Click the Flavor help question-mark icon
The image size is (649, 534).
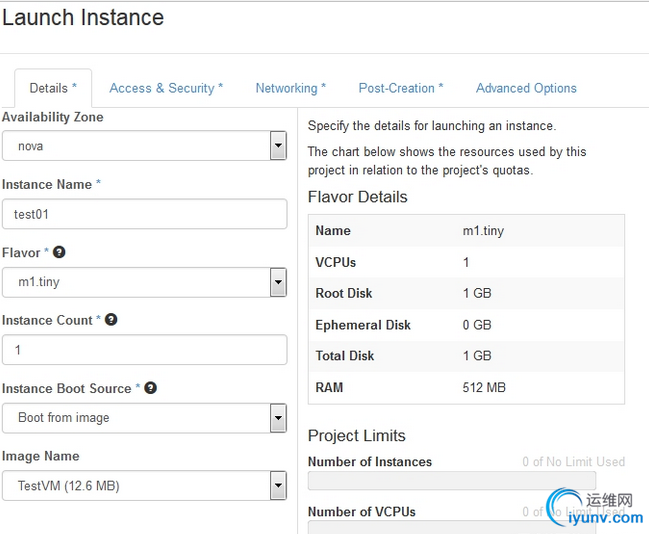click(59, 253)
